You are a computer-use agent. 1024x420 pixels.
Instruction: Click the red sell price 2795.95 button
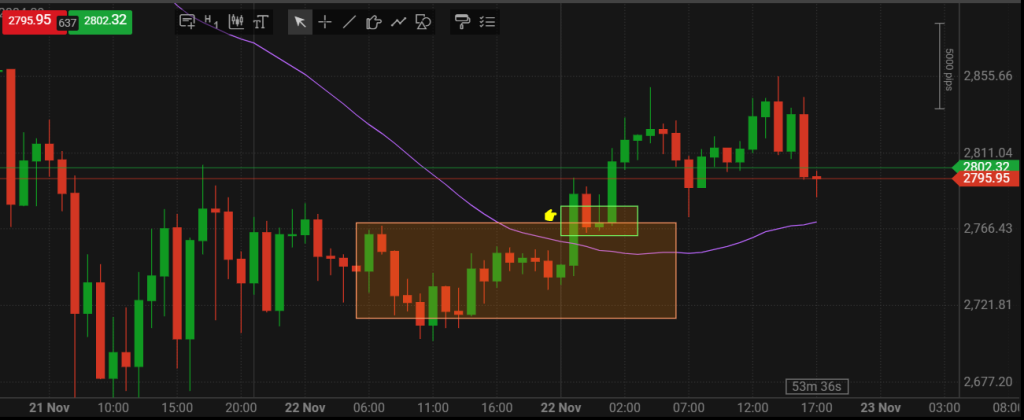tap(26, 19)
